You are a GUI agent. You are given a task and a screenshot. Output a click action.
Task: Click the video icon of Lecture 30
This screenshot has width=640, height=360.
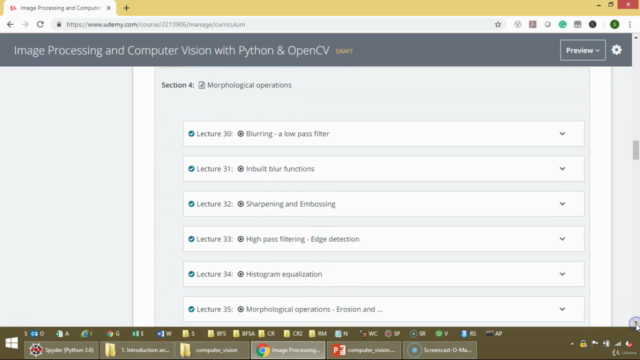240,133
